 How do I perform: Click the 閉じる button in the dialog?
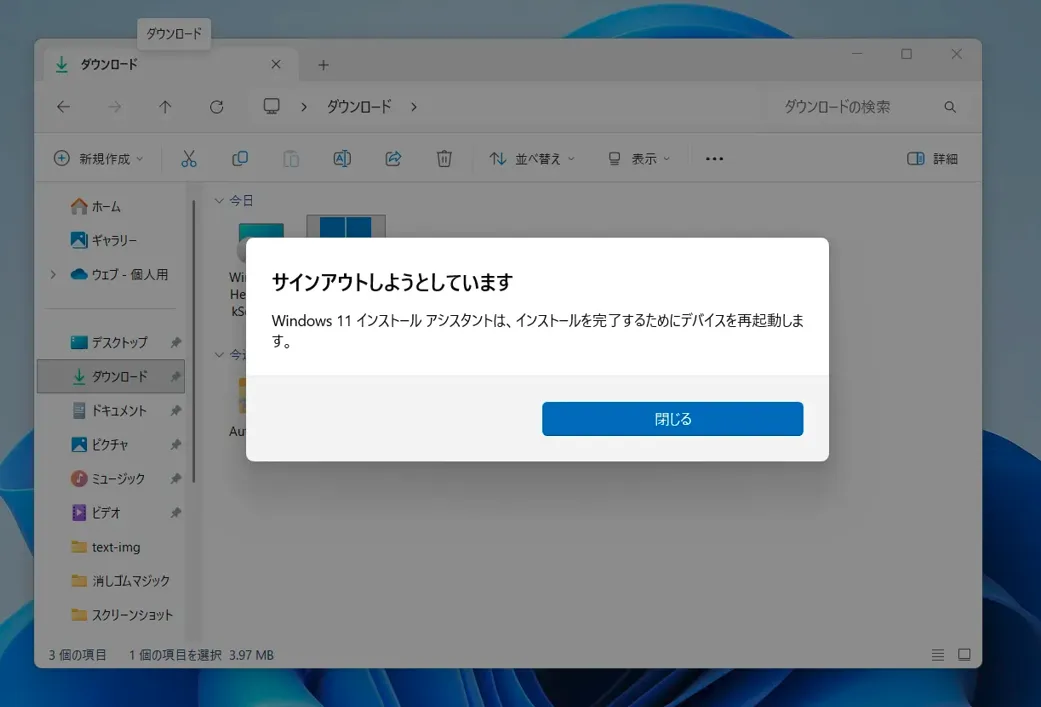pyautogui.click(x=672, y=419)
